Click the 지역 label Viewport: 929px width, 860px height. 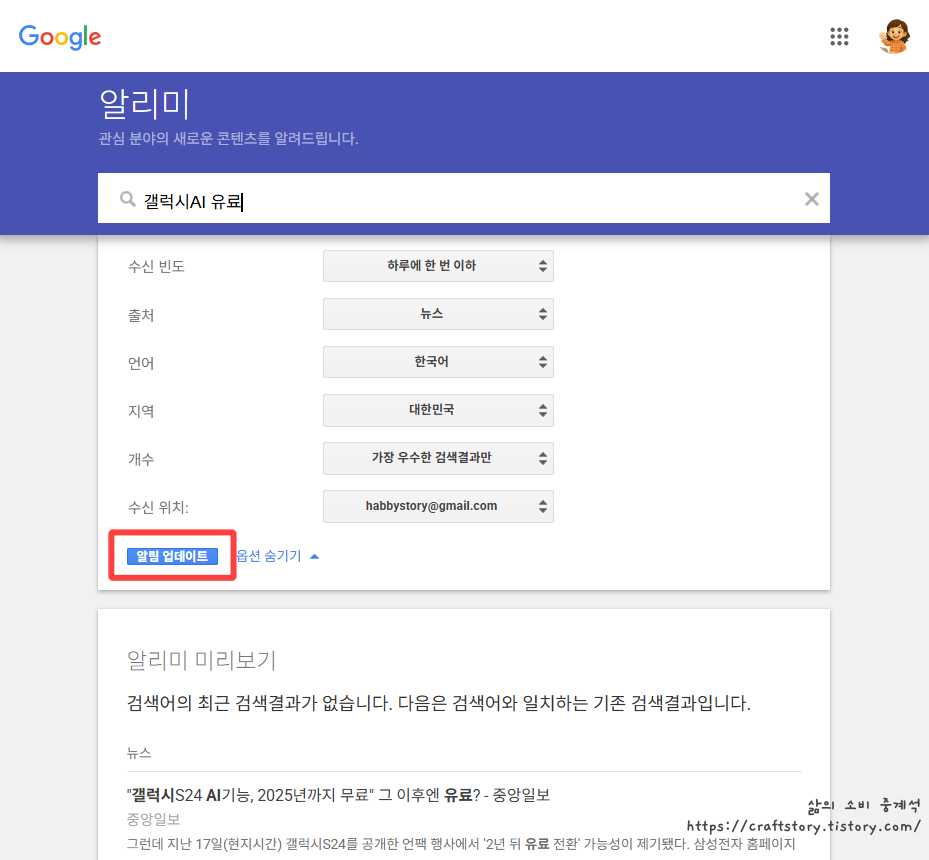[x=141, y=411]
